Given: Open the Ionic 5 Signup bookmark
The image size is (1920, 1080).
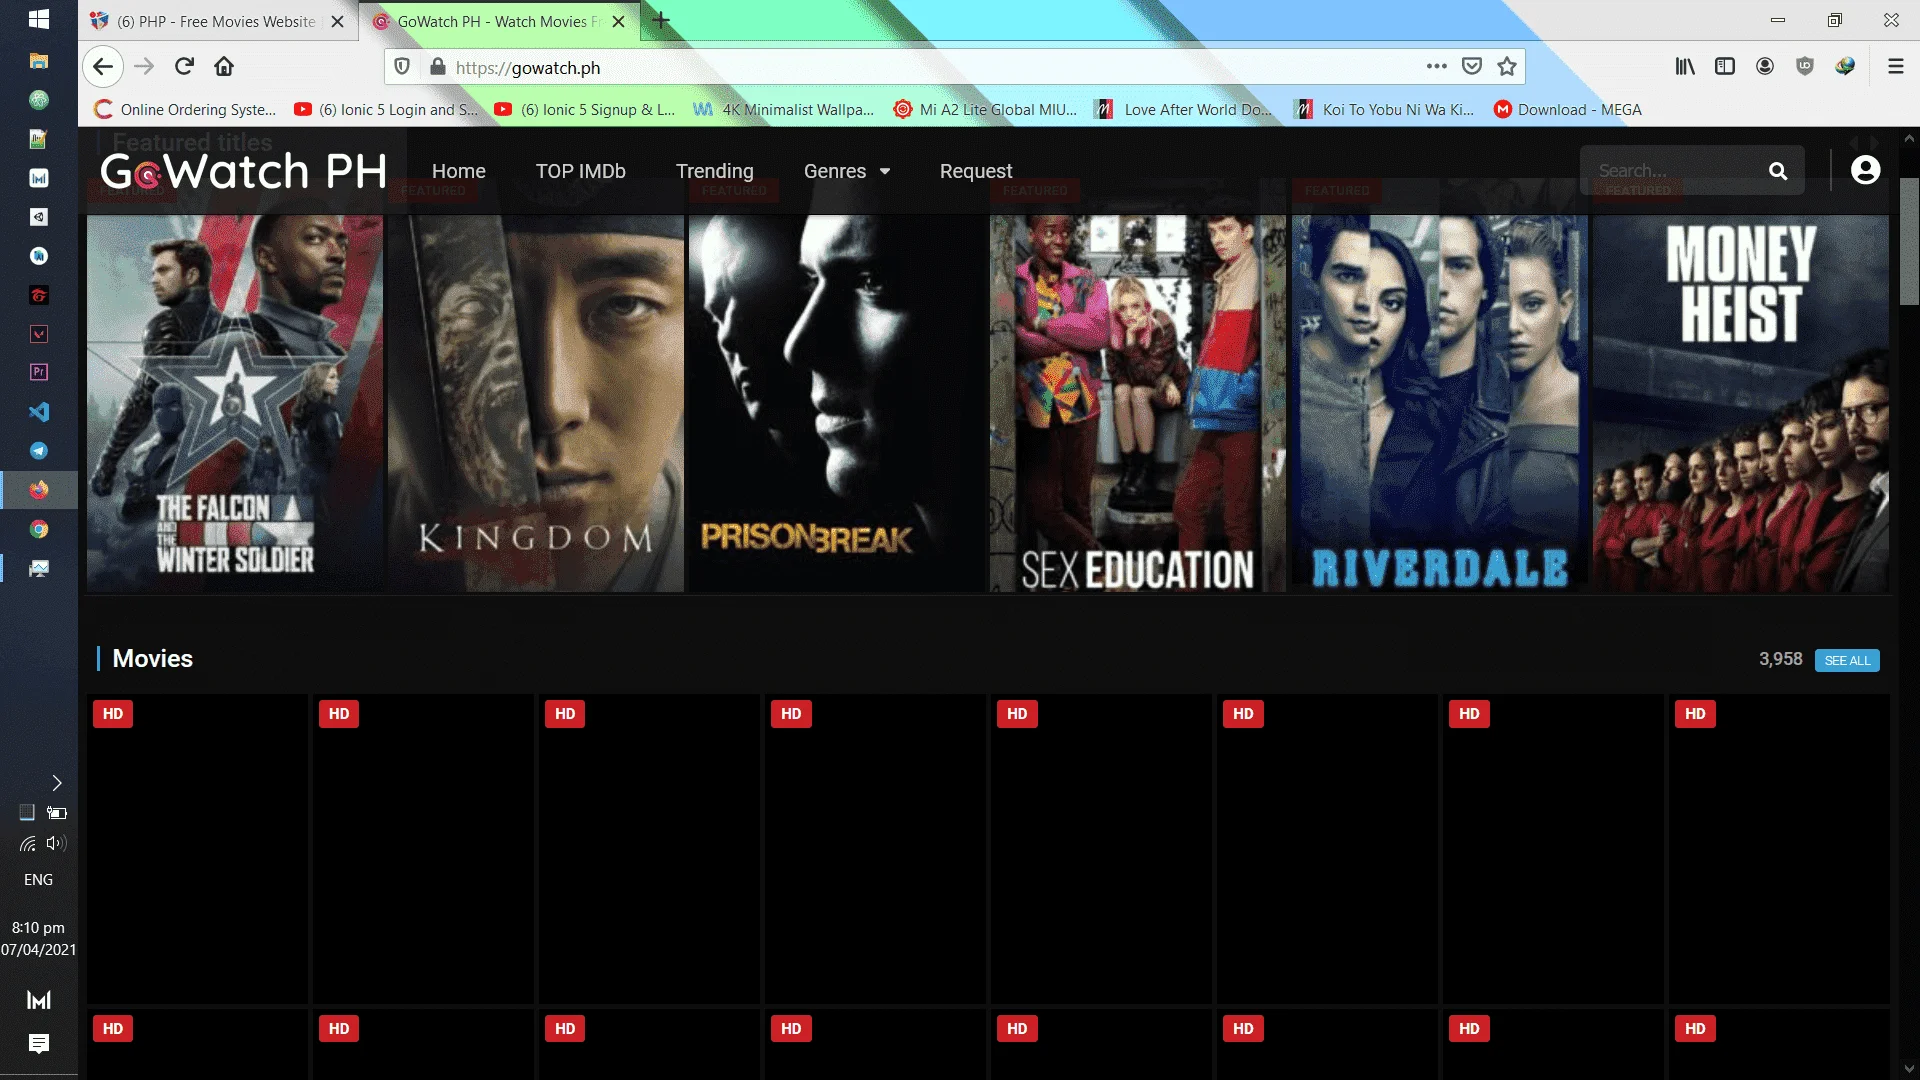Looking at the screenshot, I should (585, 110).
